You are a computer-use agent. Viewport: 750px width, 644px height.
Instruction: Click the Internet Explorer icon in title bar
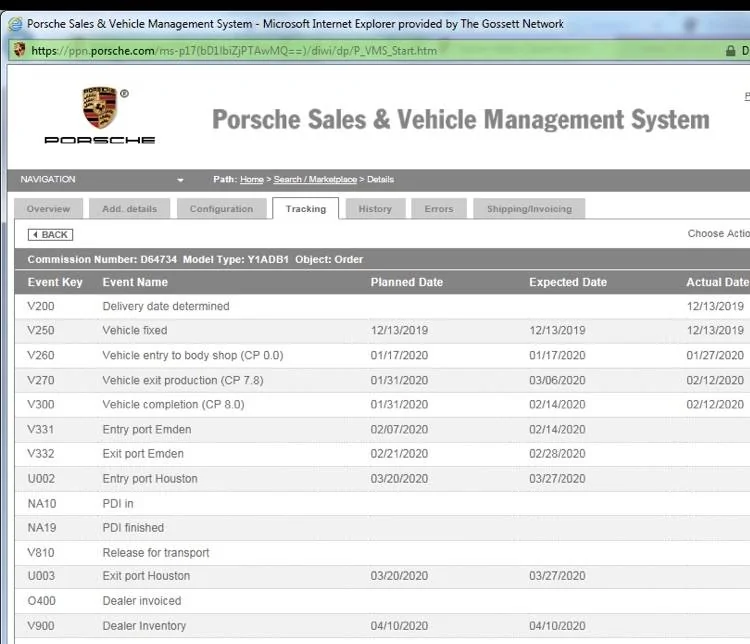point(15,24)
